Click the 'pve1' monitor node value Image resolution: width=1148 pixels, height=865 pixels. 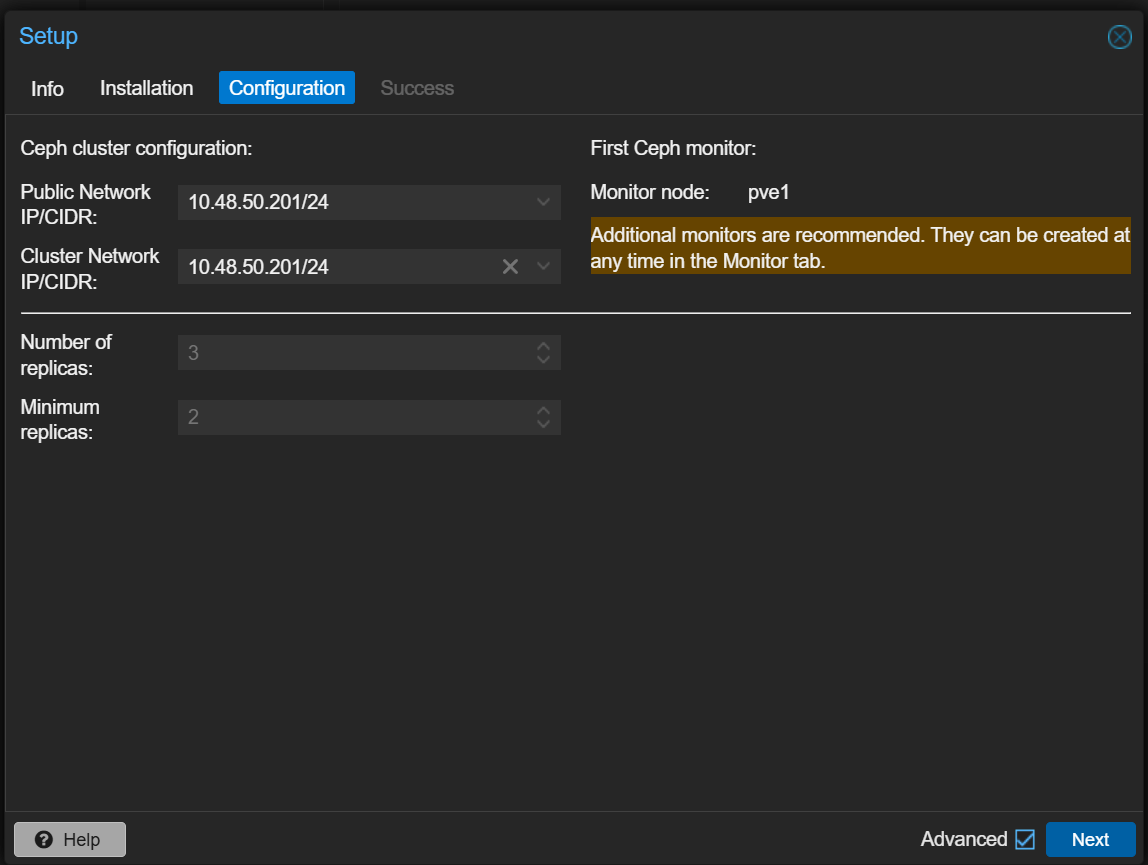click(x=768, y=193)
